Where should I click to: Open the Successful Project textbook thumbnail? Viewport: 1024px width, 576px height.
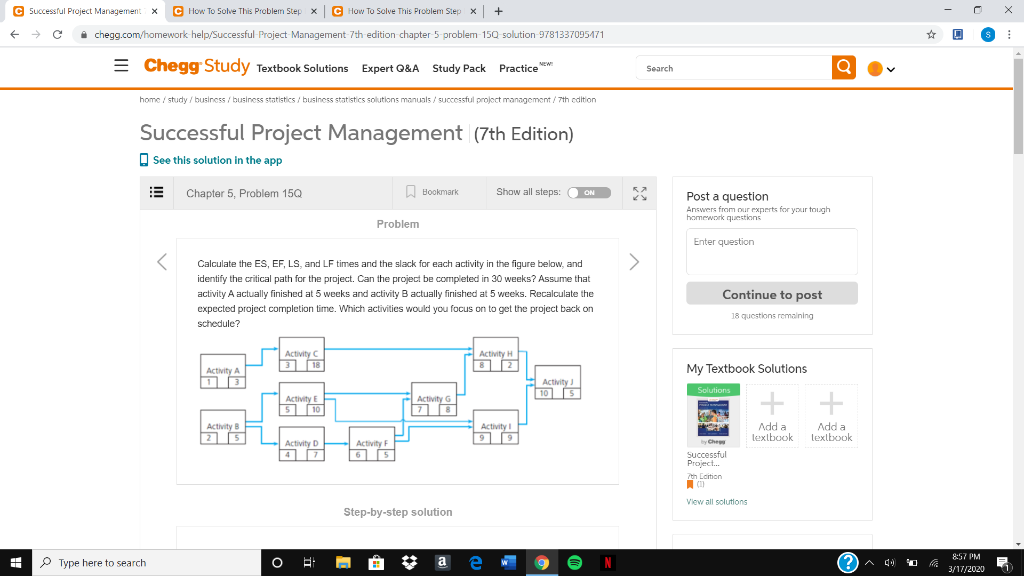click(x=713, y=415)
